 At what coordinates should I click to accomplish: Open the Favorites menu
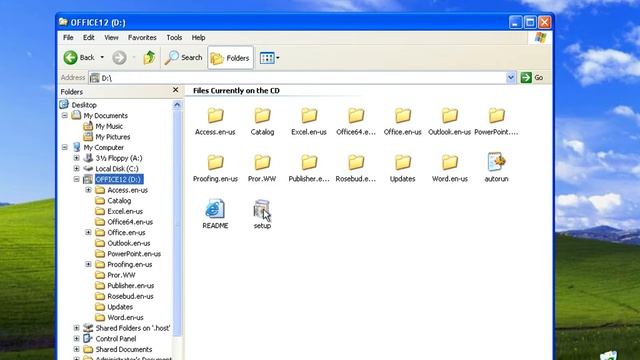142,38
